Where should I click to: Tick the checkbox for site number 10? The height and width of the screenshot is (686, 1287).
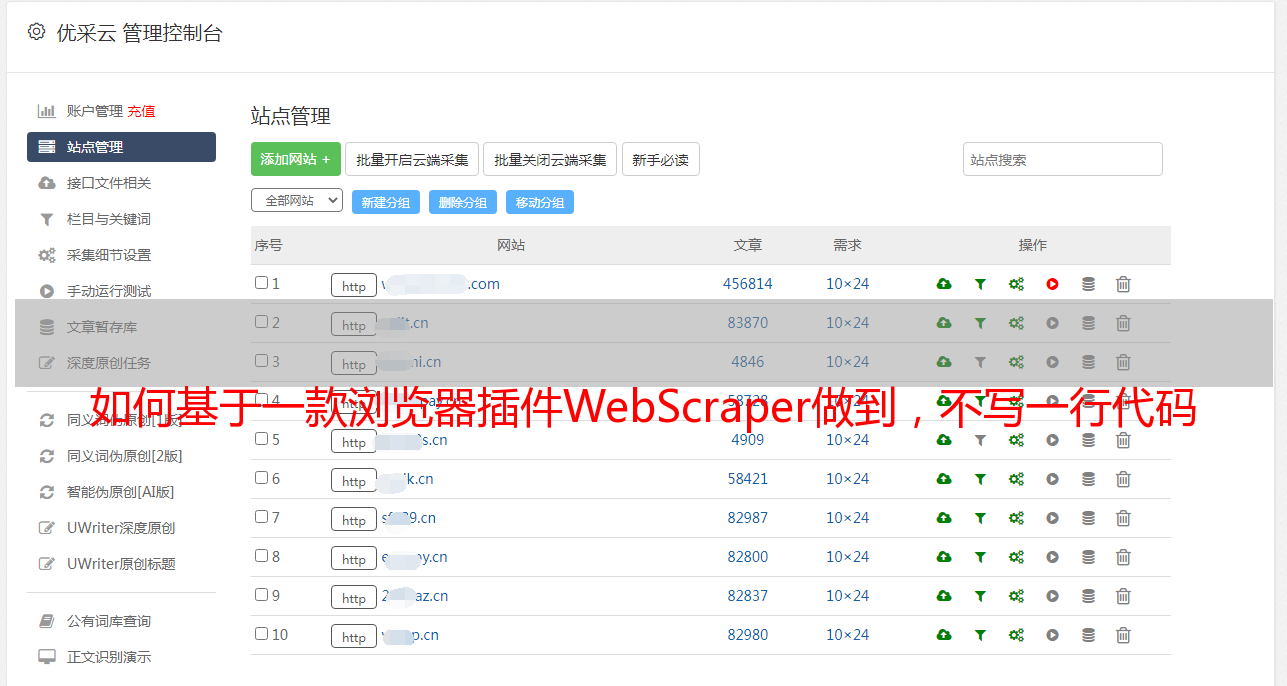pyautogui.click(x=261, y=634)
